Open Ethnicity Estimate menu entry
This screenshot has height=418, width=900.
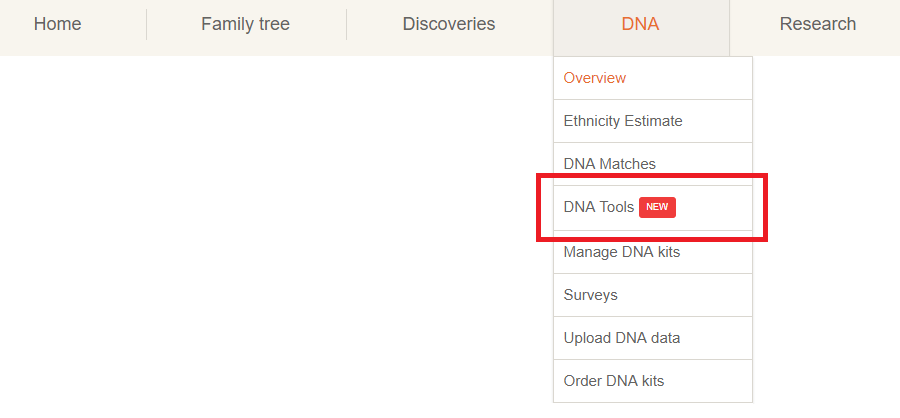pos(653,121)
